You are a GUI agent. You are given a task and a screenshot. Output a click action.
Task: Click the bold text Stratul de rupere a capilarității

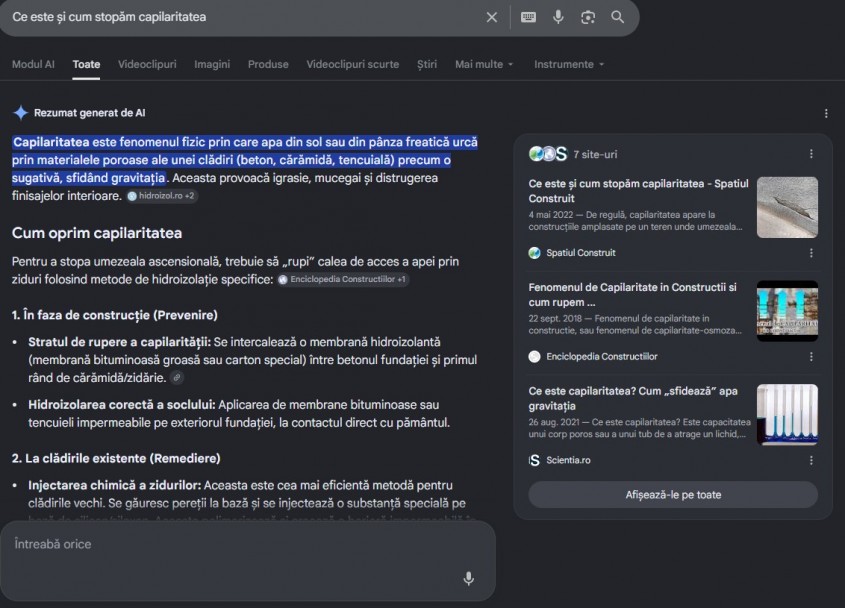(x=119, y=342)
